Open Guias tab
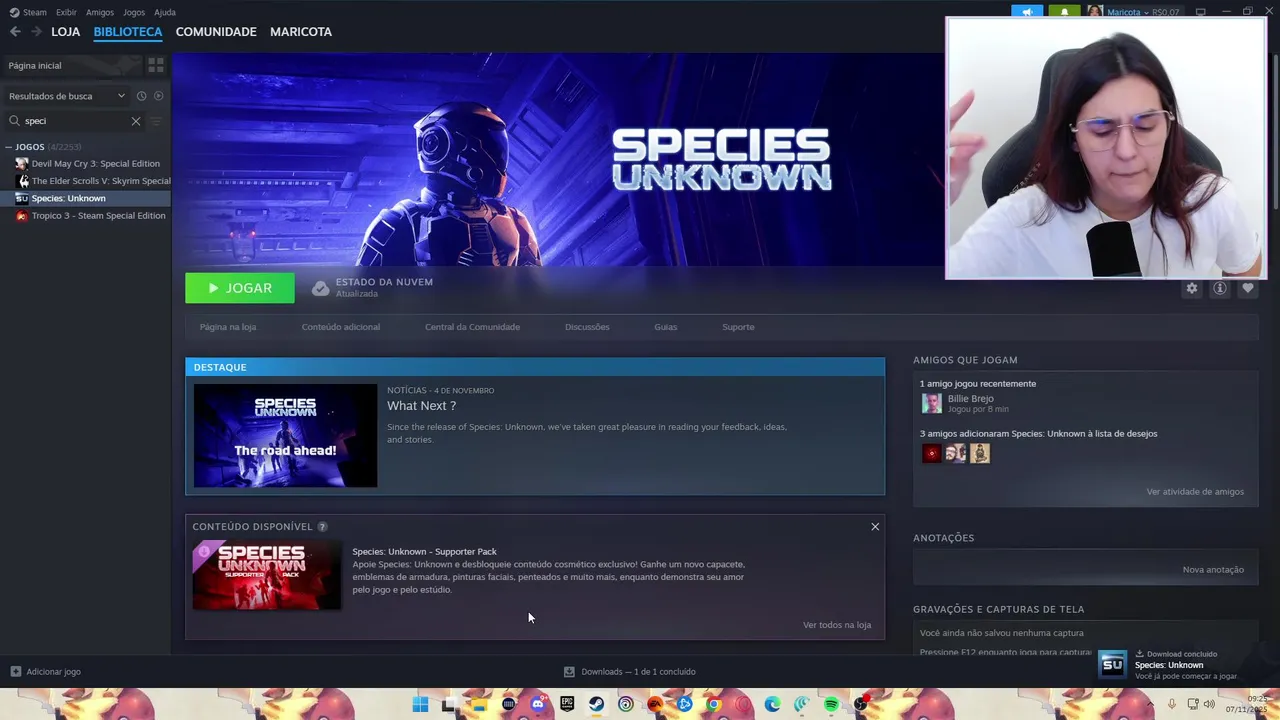This screenshot has width=1280, height=720. click(x=666, y=327)
